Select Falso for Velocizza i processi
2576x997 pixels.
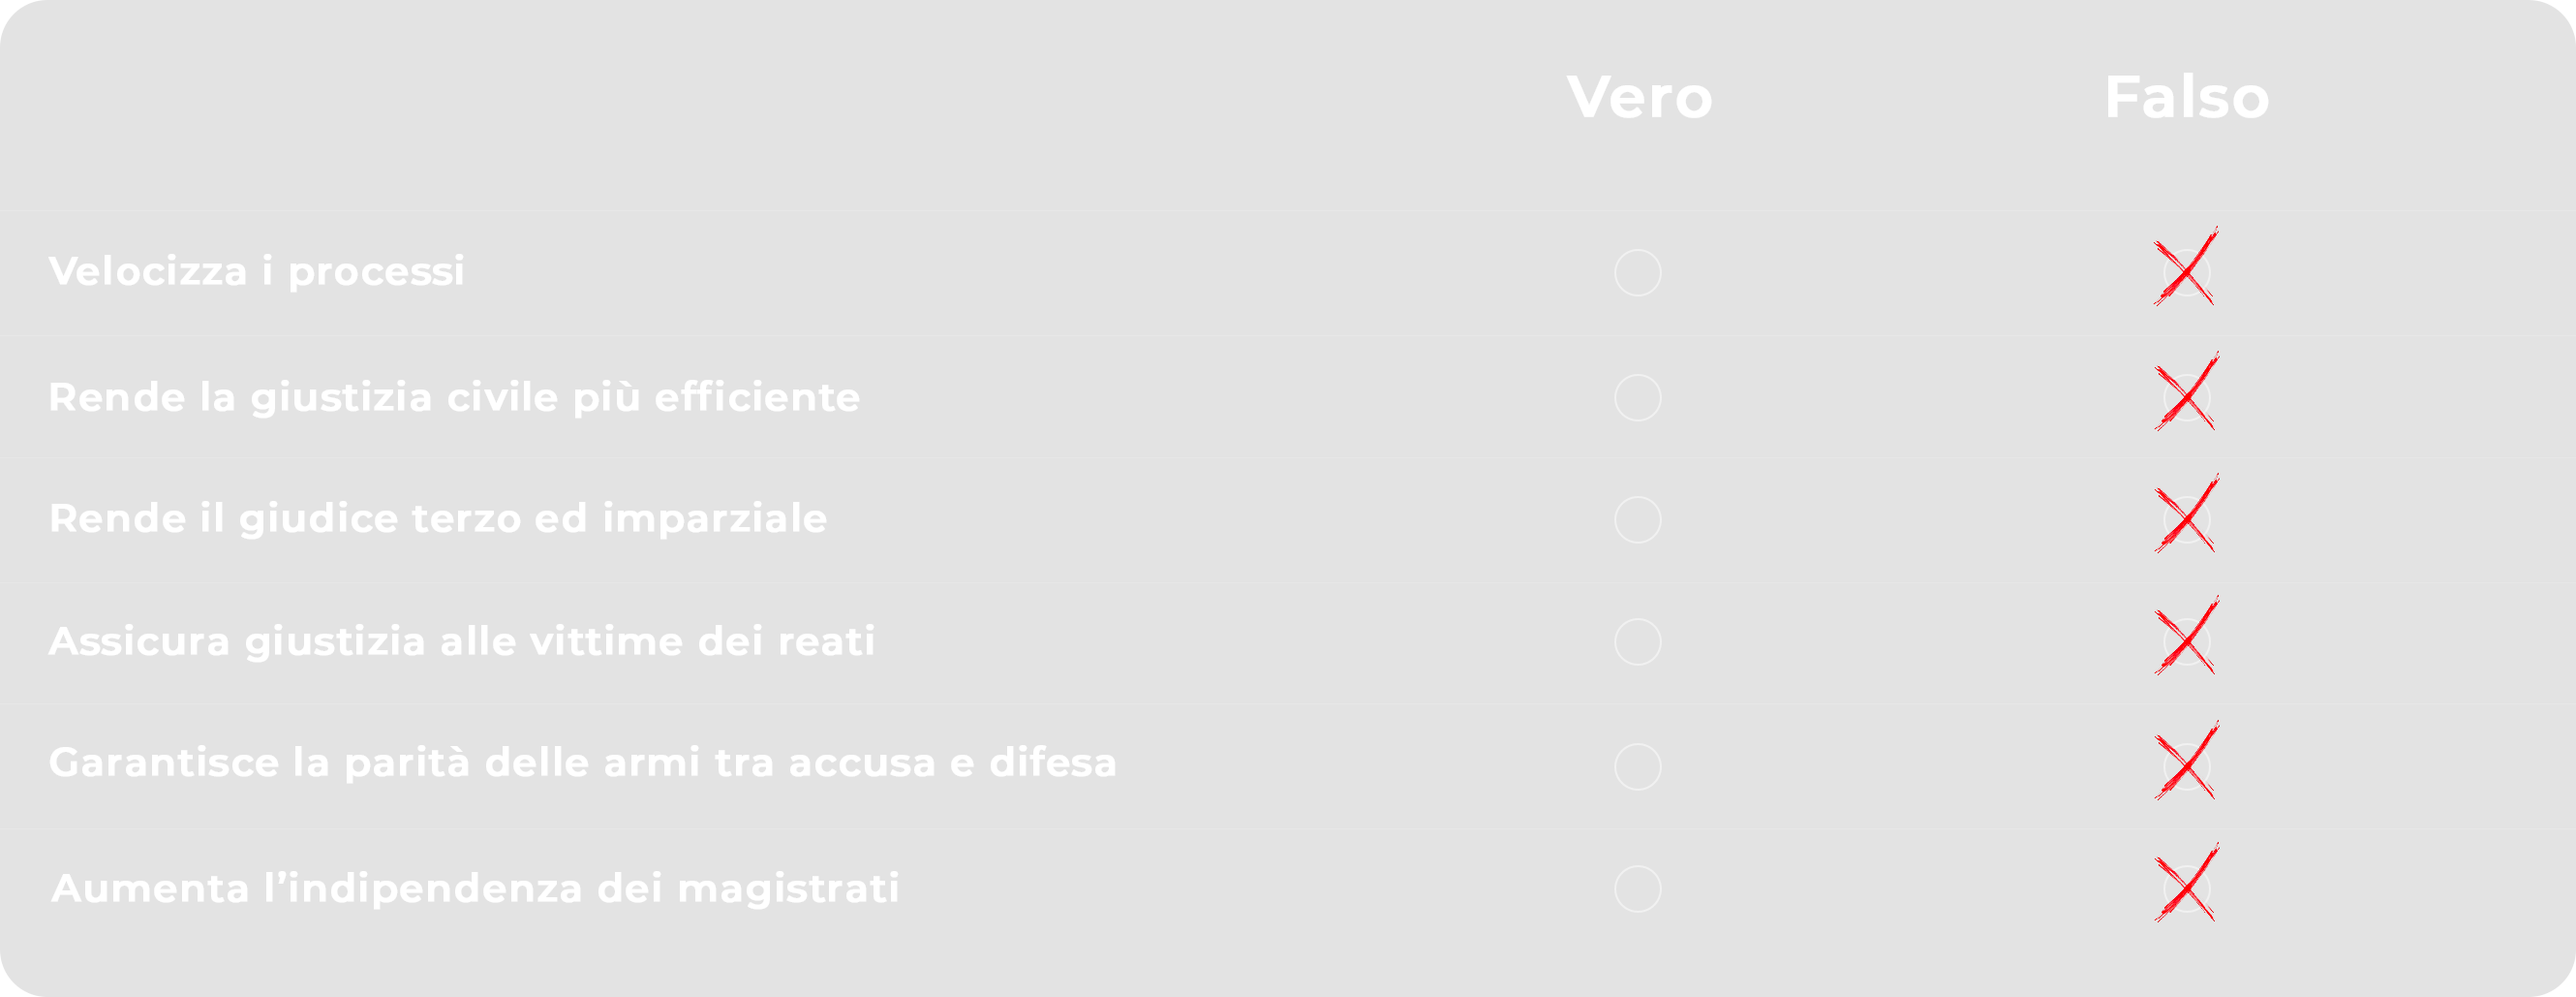[x=2186, y=273]
